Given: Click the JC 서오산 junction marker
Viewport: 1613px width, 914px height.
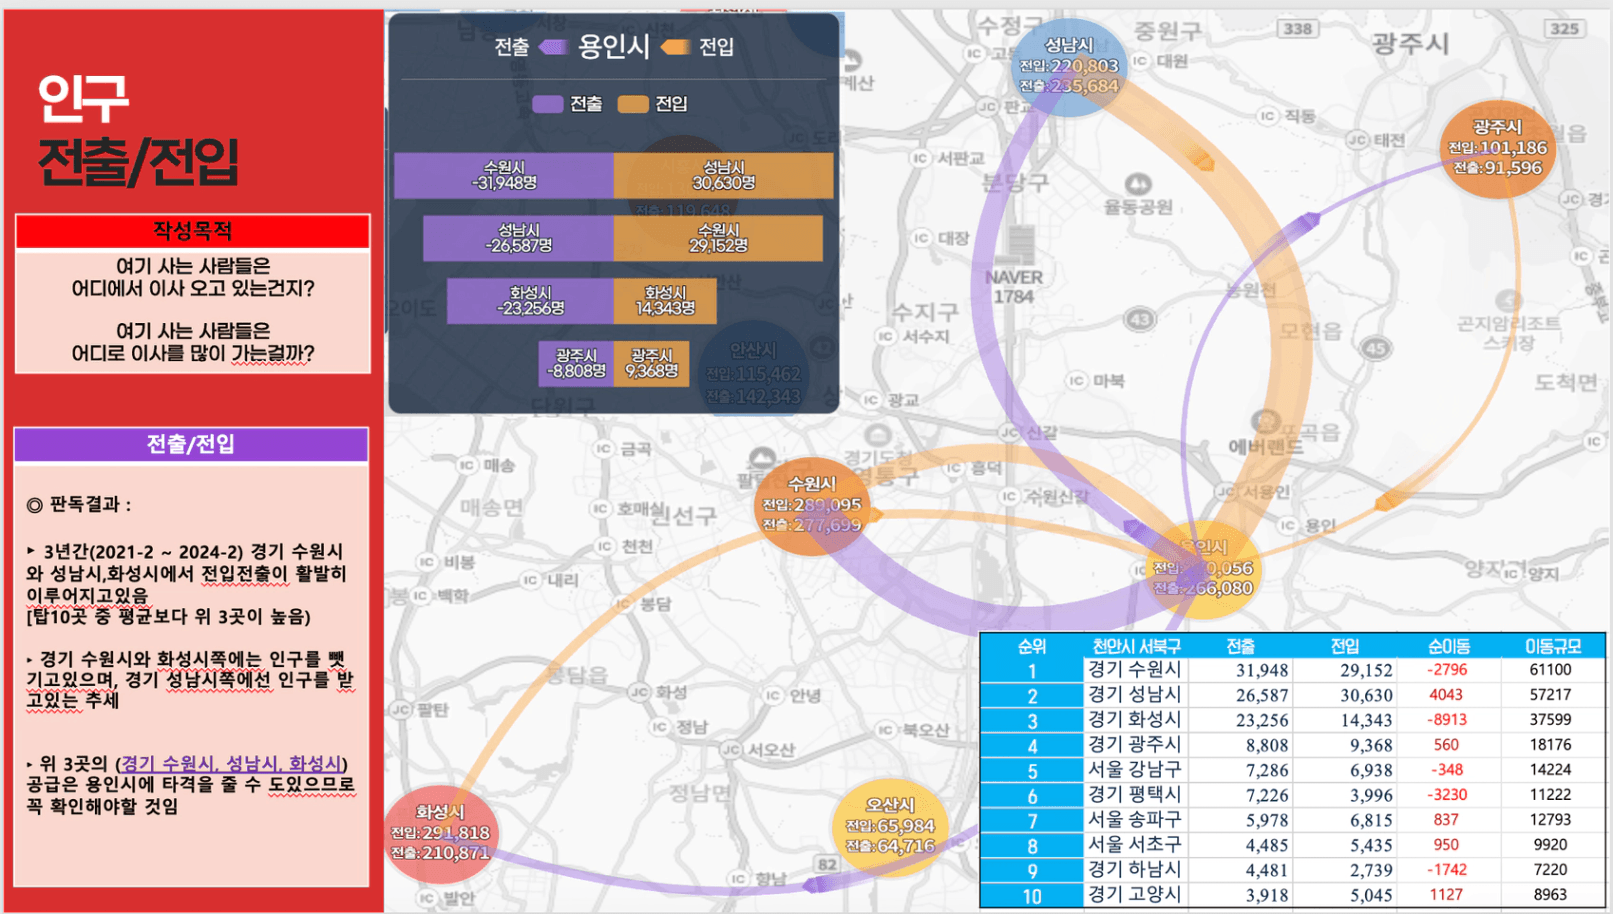Looking at the screenshot, I should tap(731, 750).
